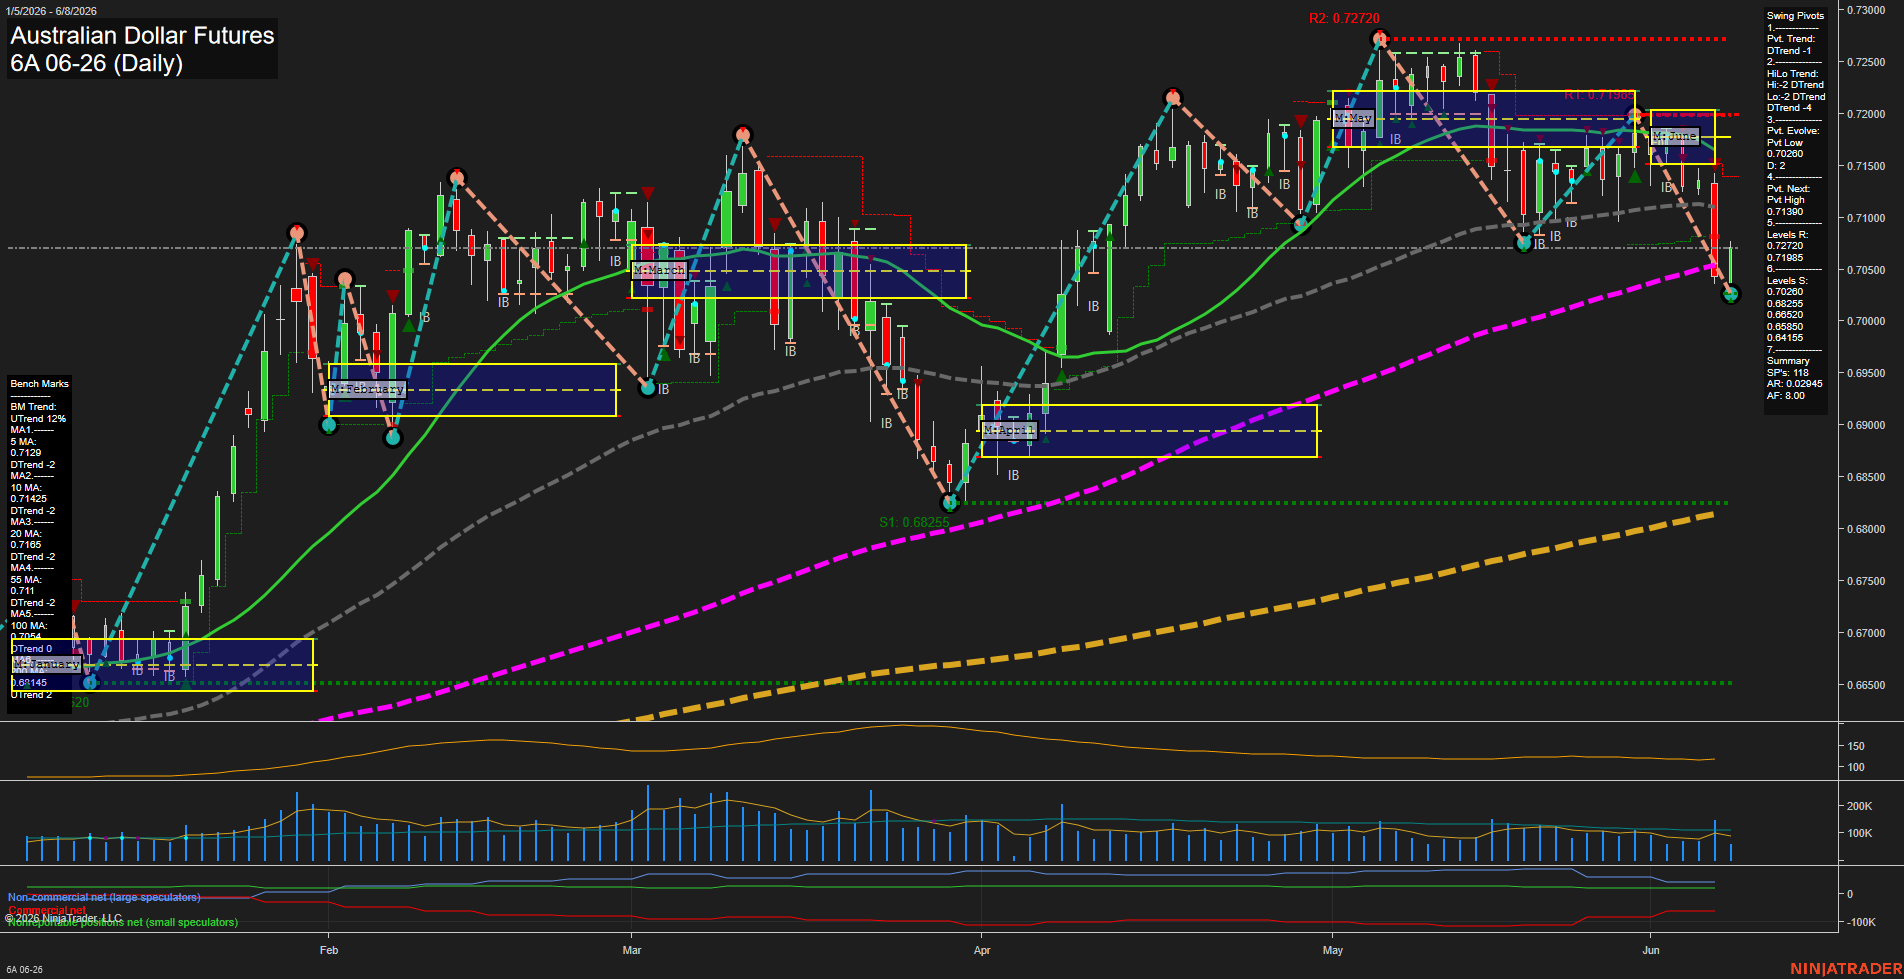Select the M:April monthly range label
1904x979 pixels.
[1008, 430]
